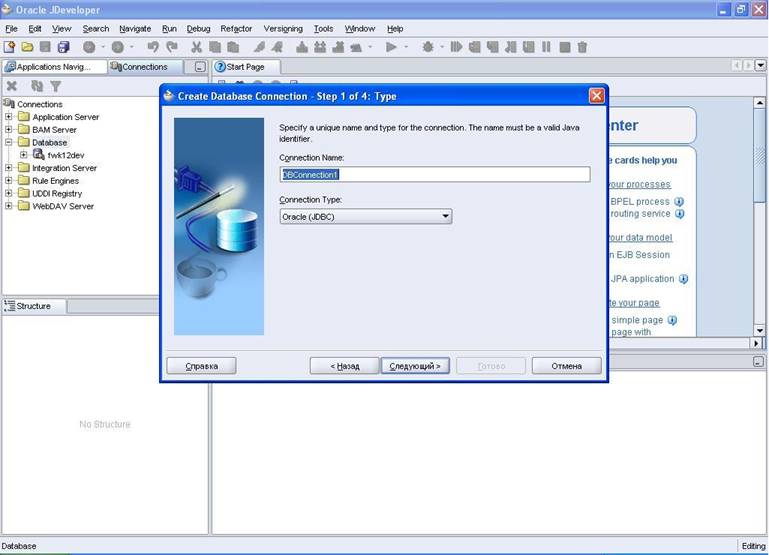Click the Garbage Collection trash icon

(x=582, y=47)
